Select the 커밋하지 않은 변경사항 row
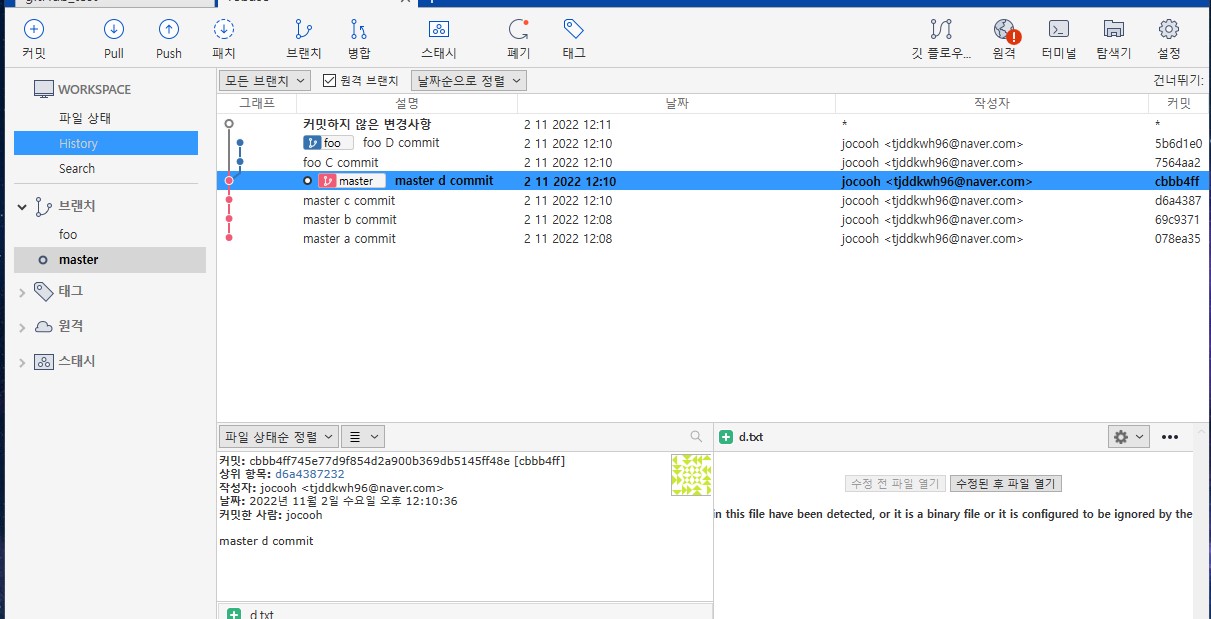The image size is (1211, 619). pyautogui.click(x=714, y=124)
